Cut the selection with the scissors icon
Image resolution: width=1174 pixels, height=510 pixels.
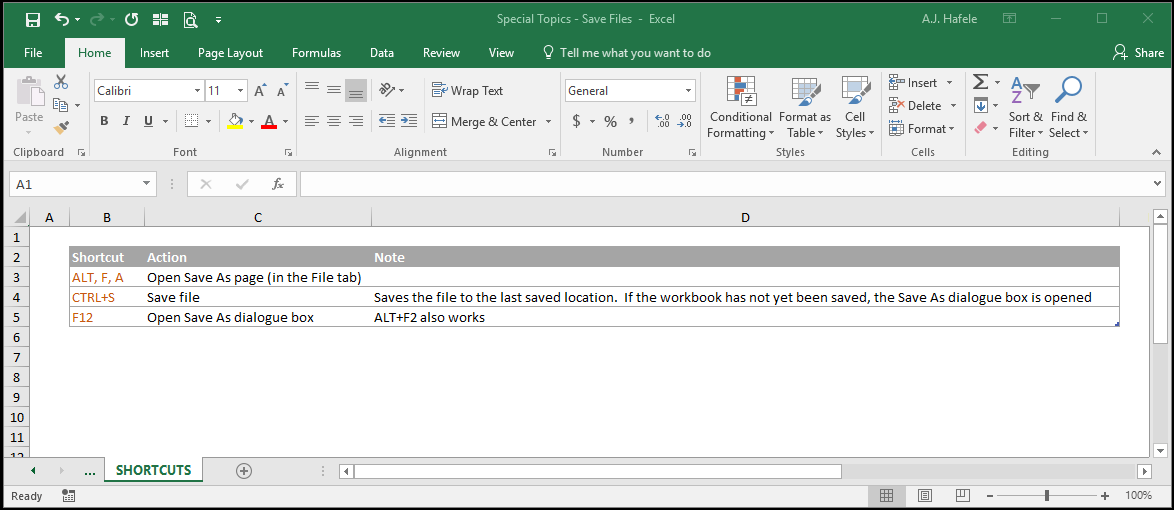[x=61, y=82]
